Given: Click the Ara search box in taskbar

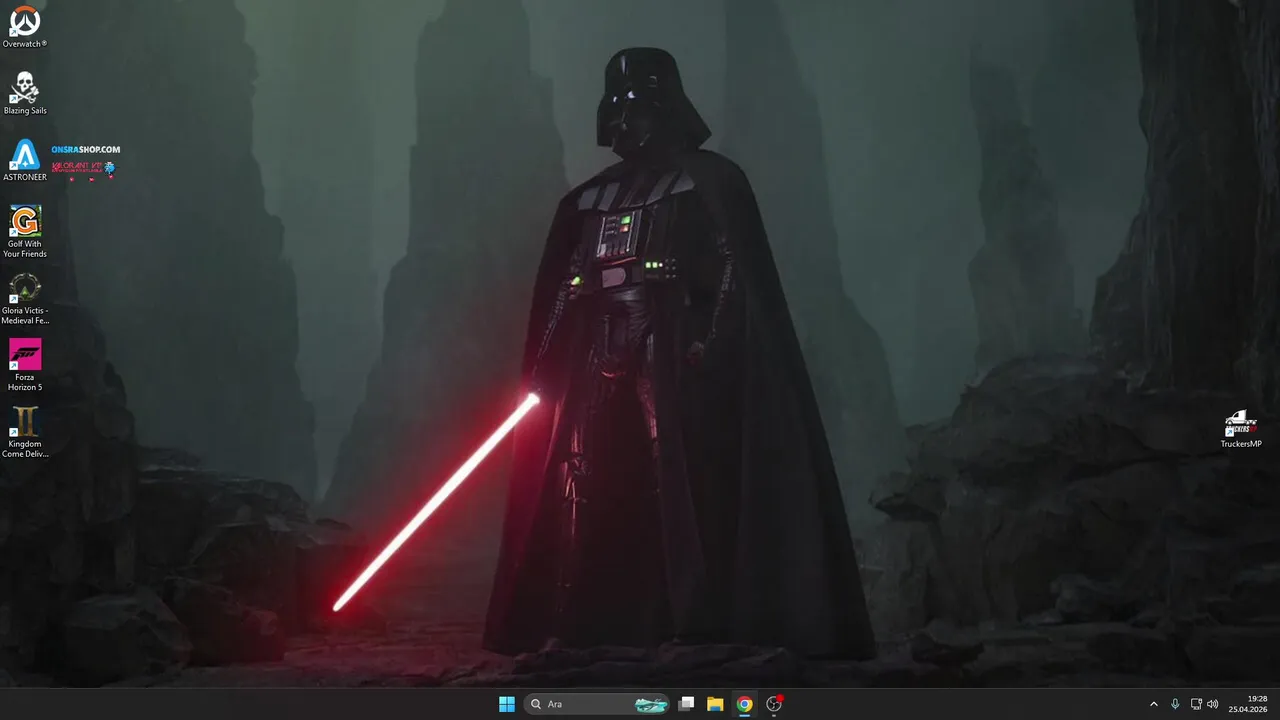Looking at the screenshot, I should (x=597, y=704).
